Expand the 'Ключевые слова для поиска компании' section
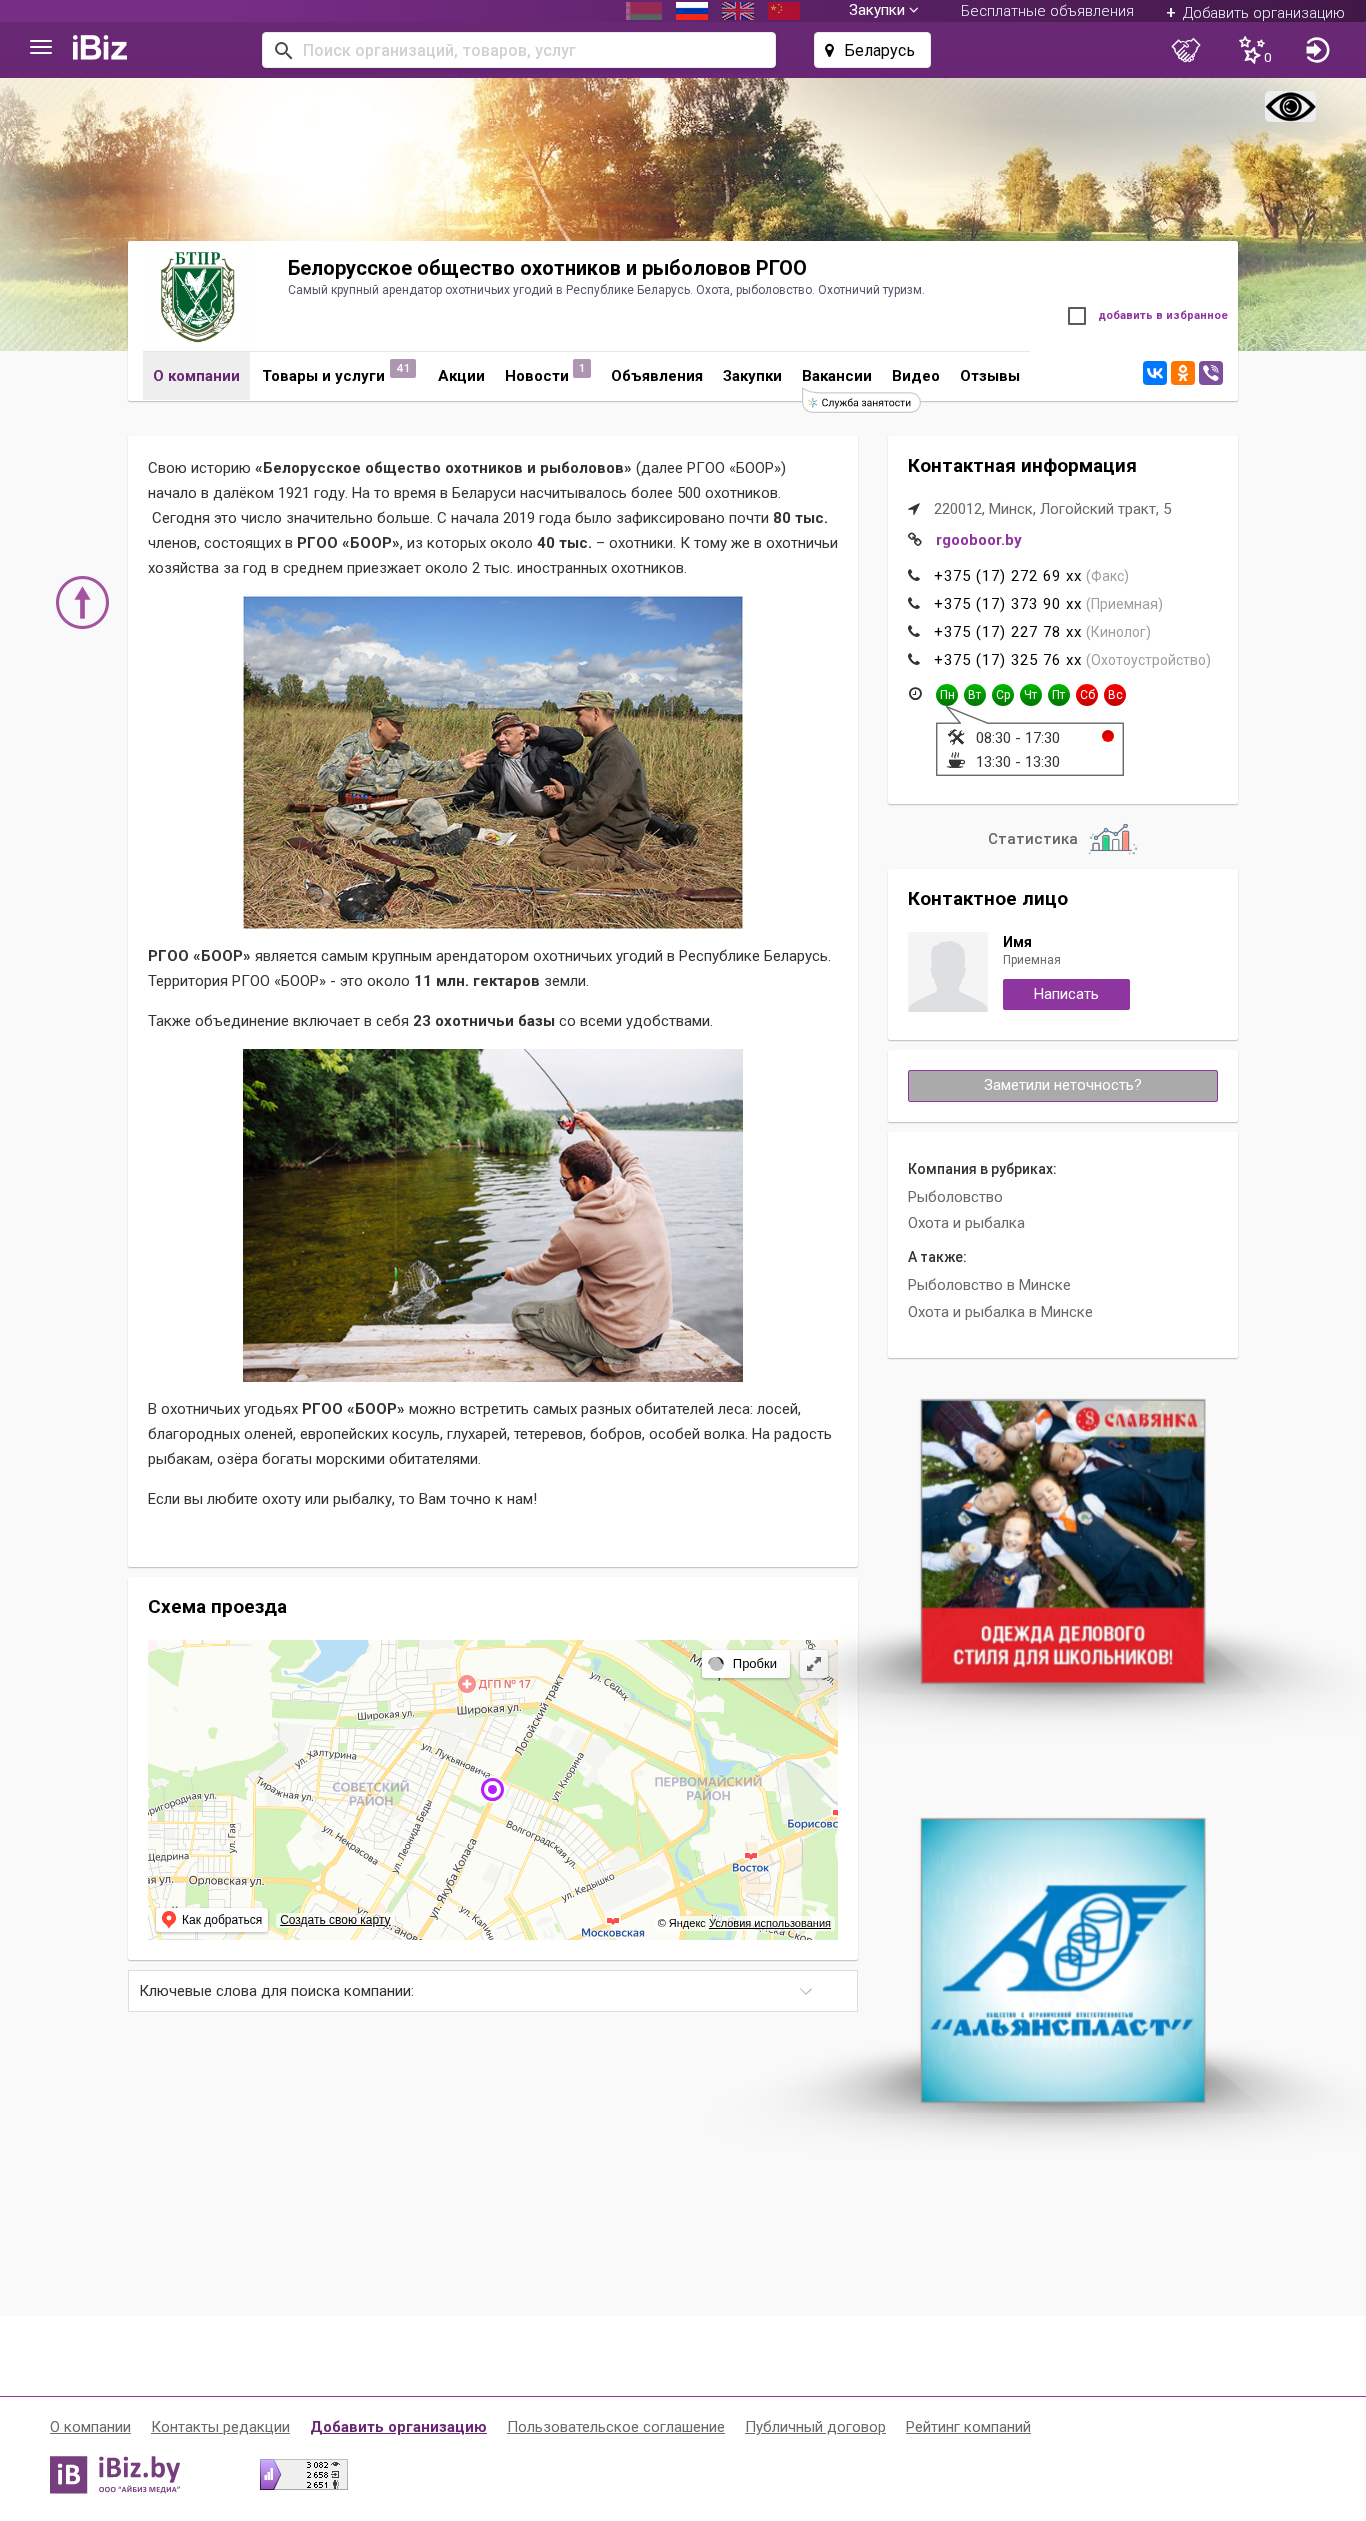The width and height of the screenshot is (1366, 2521). point(493,1991)
